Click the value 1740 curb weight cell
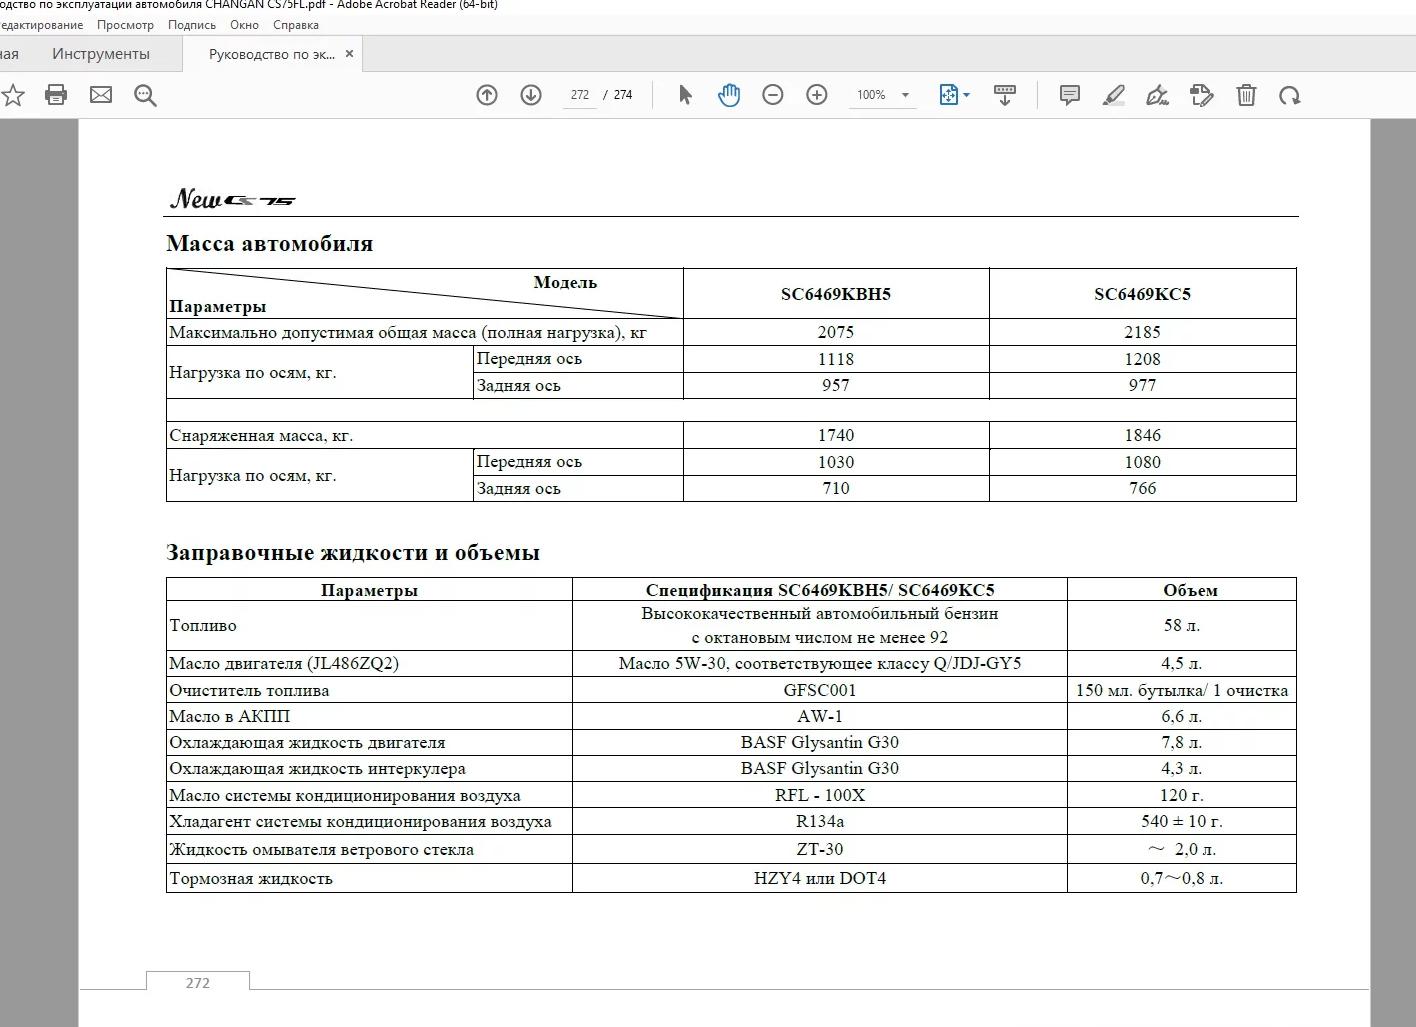 point(836,436)
